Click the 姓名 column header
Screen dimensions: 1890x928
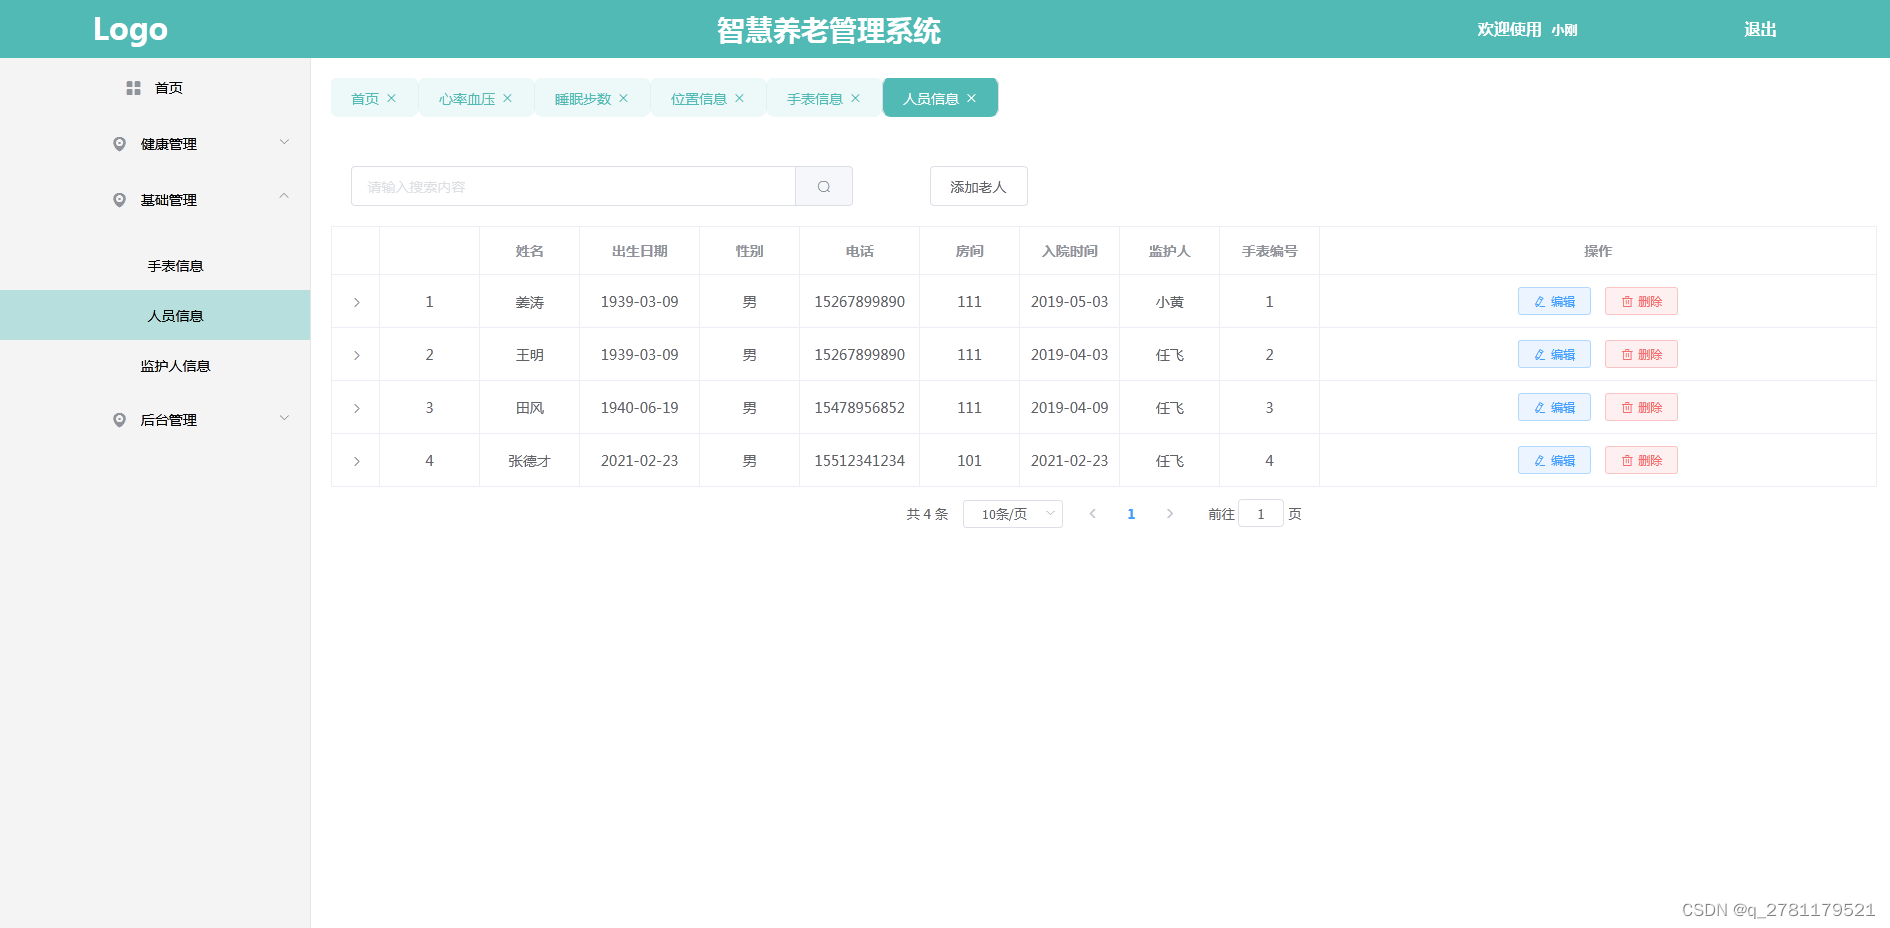click(530, 251)
